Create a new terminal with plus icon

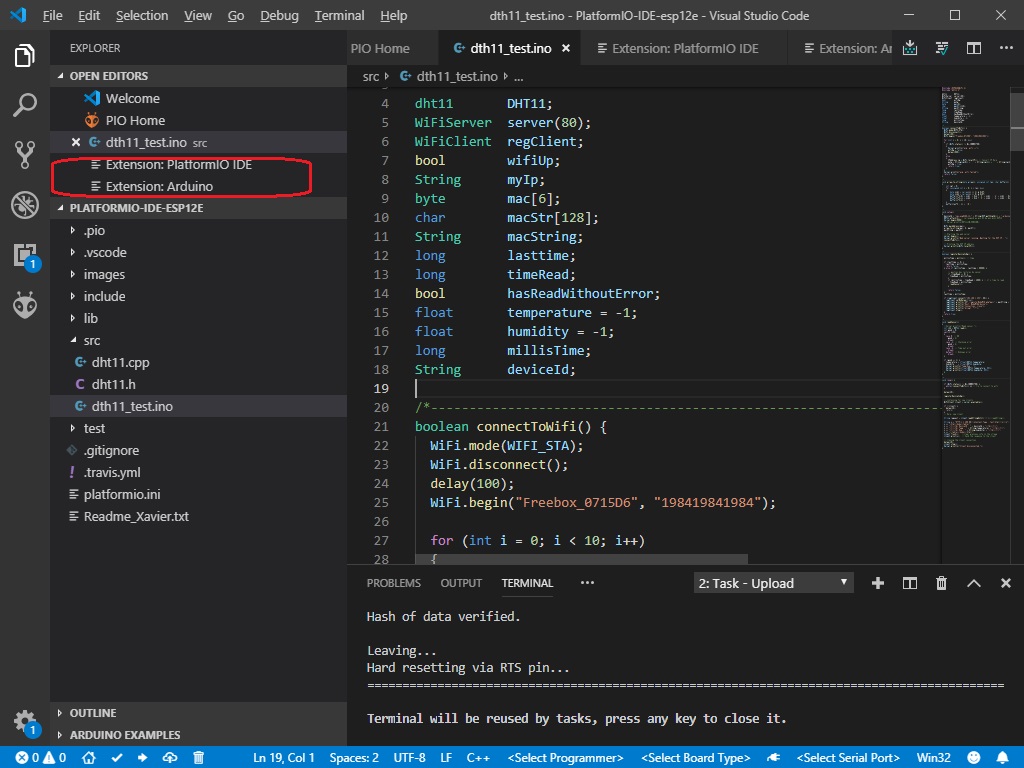point(878,583)
